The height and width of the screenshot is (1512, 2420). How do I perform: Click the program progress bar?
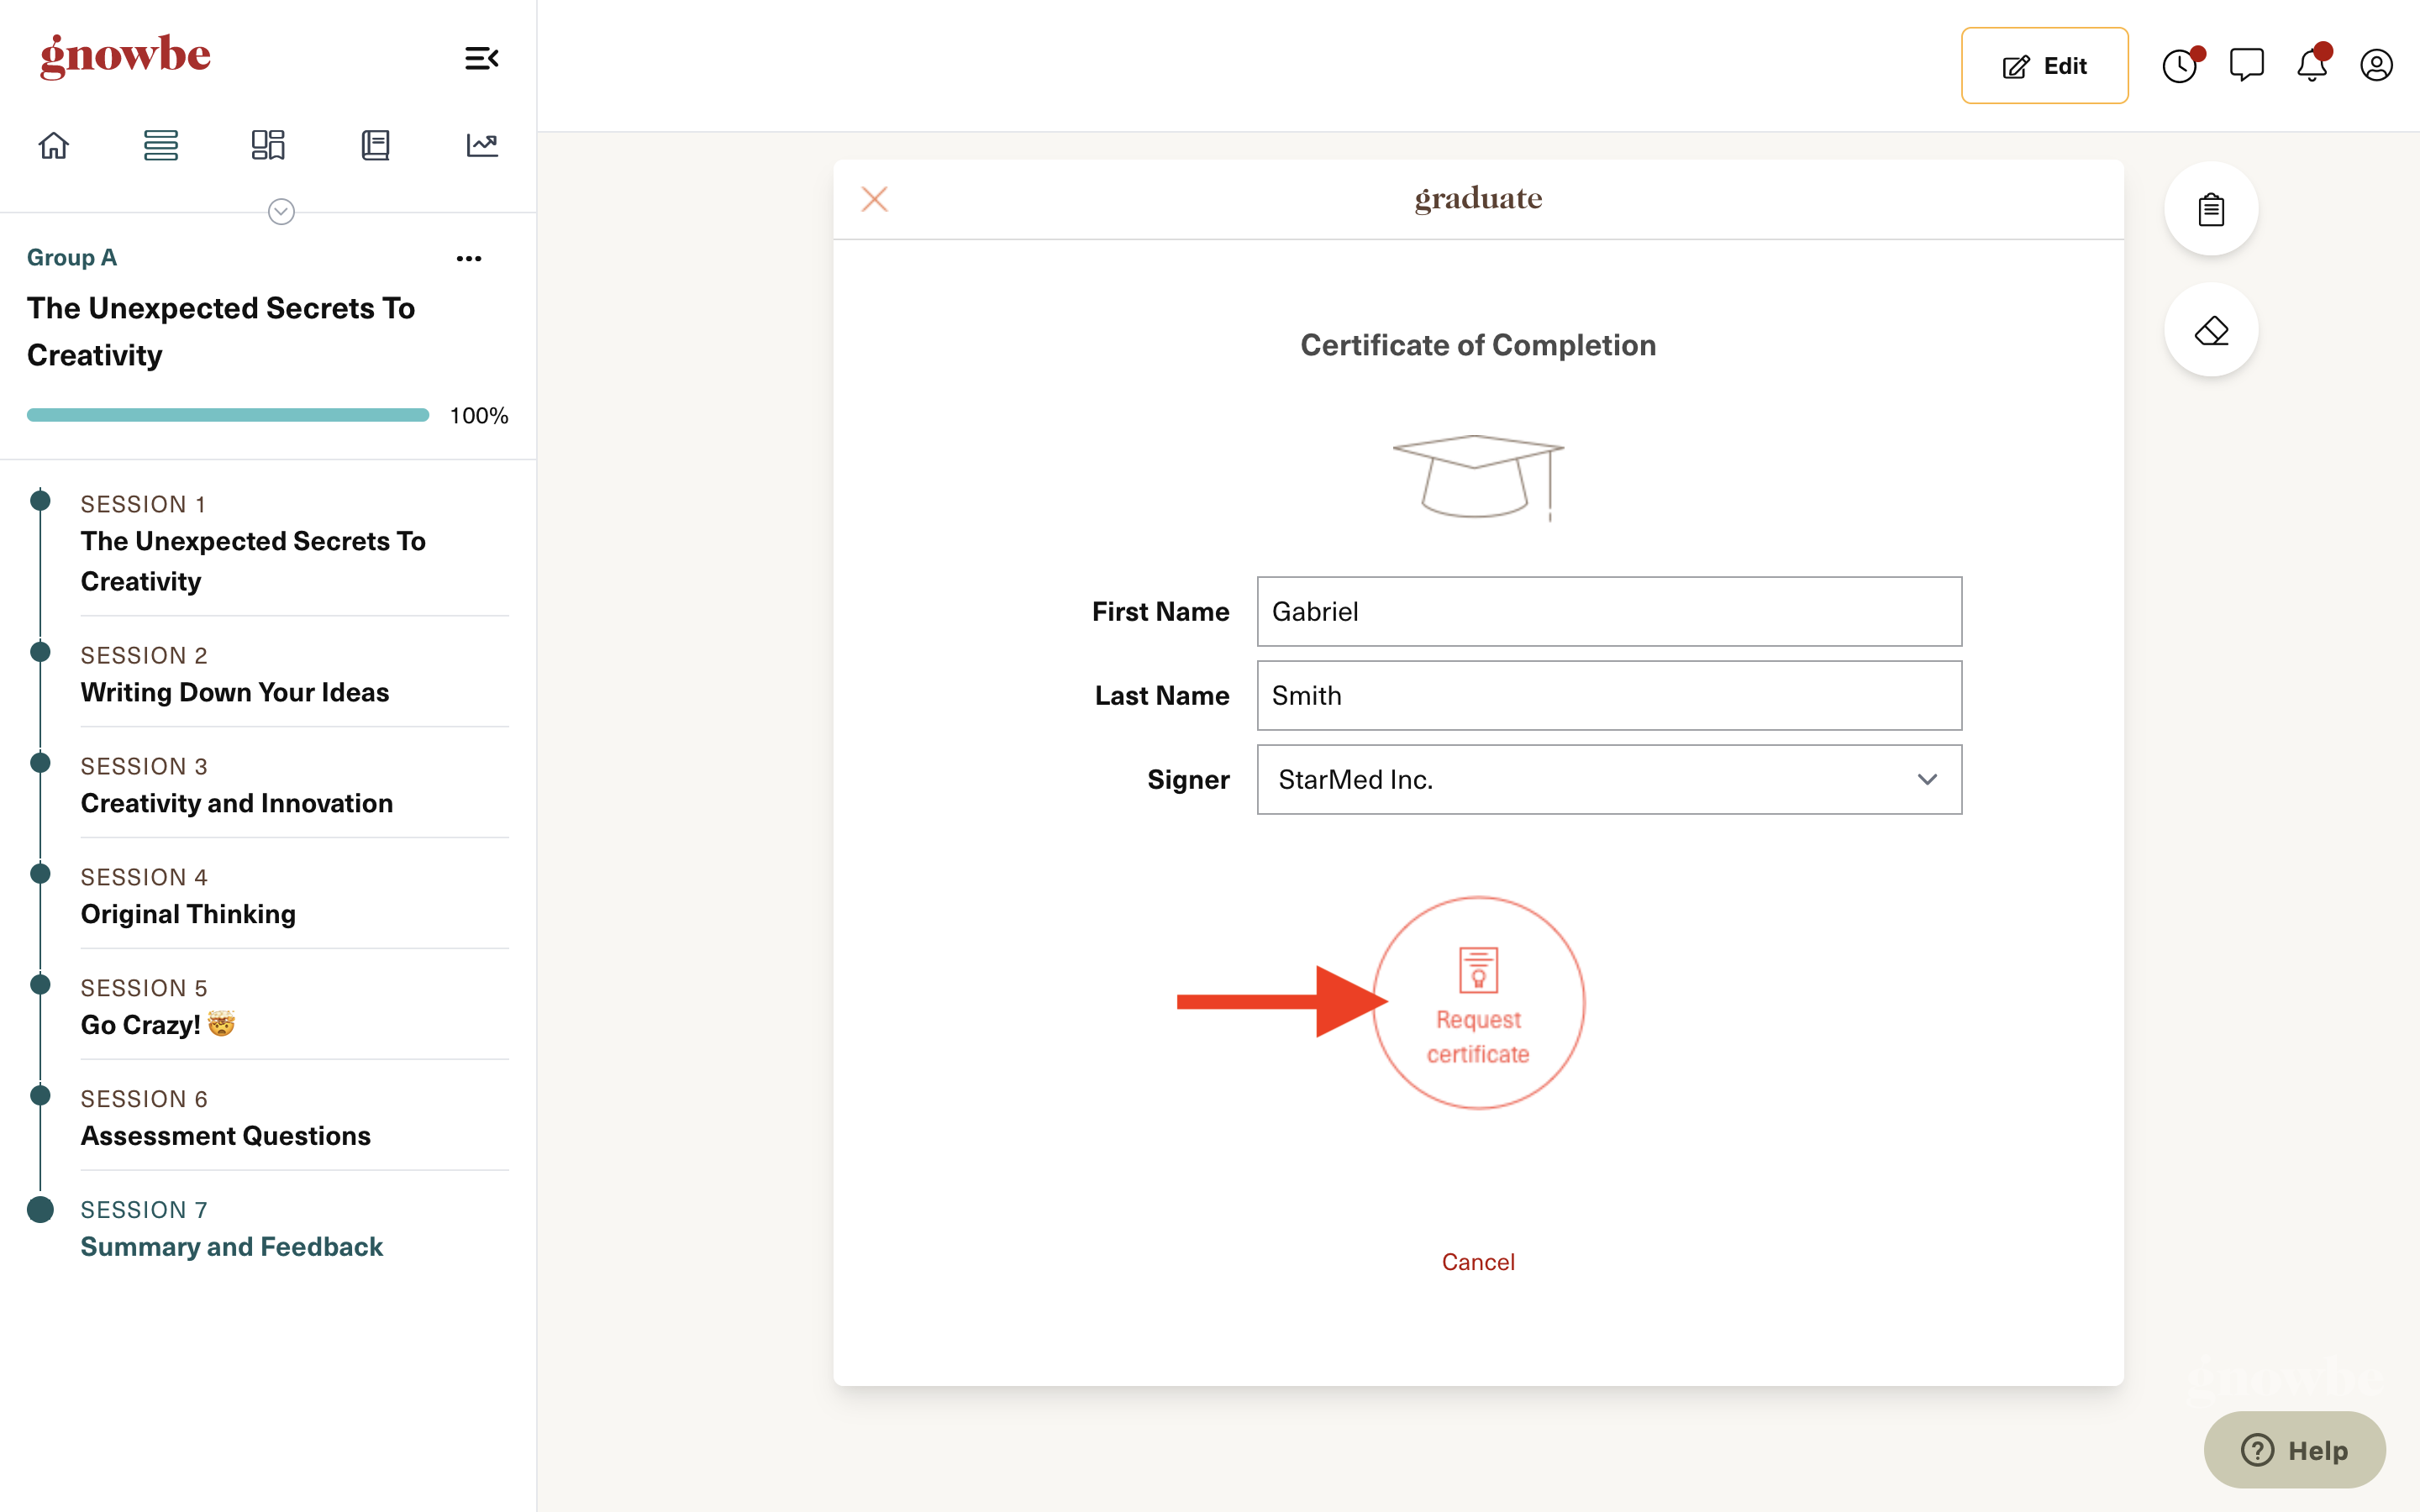point(228,415)
